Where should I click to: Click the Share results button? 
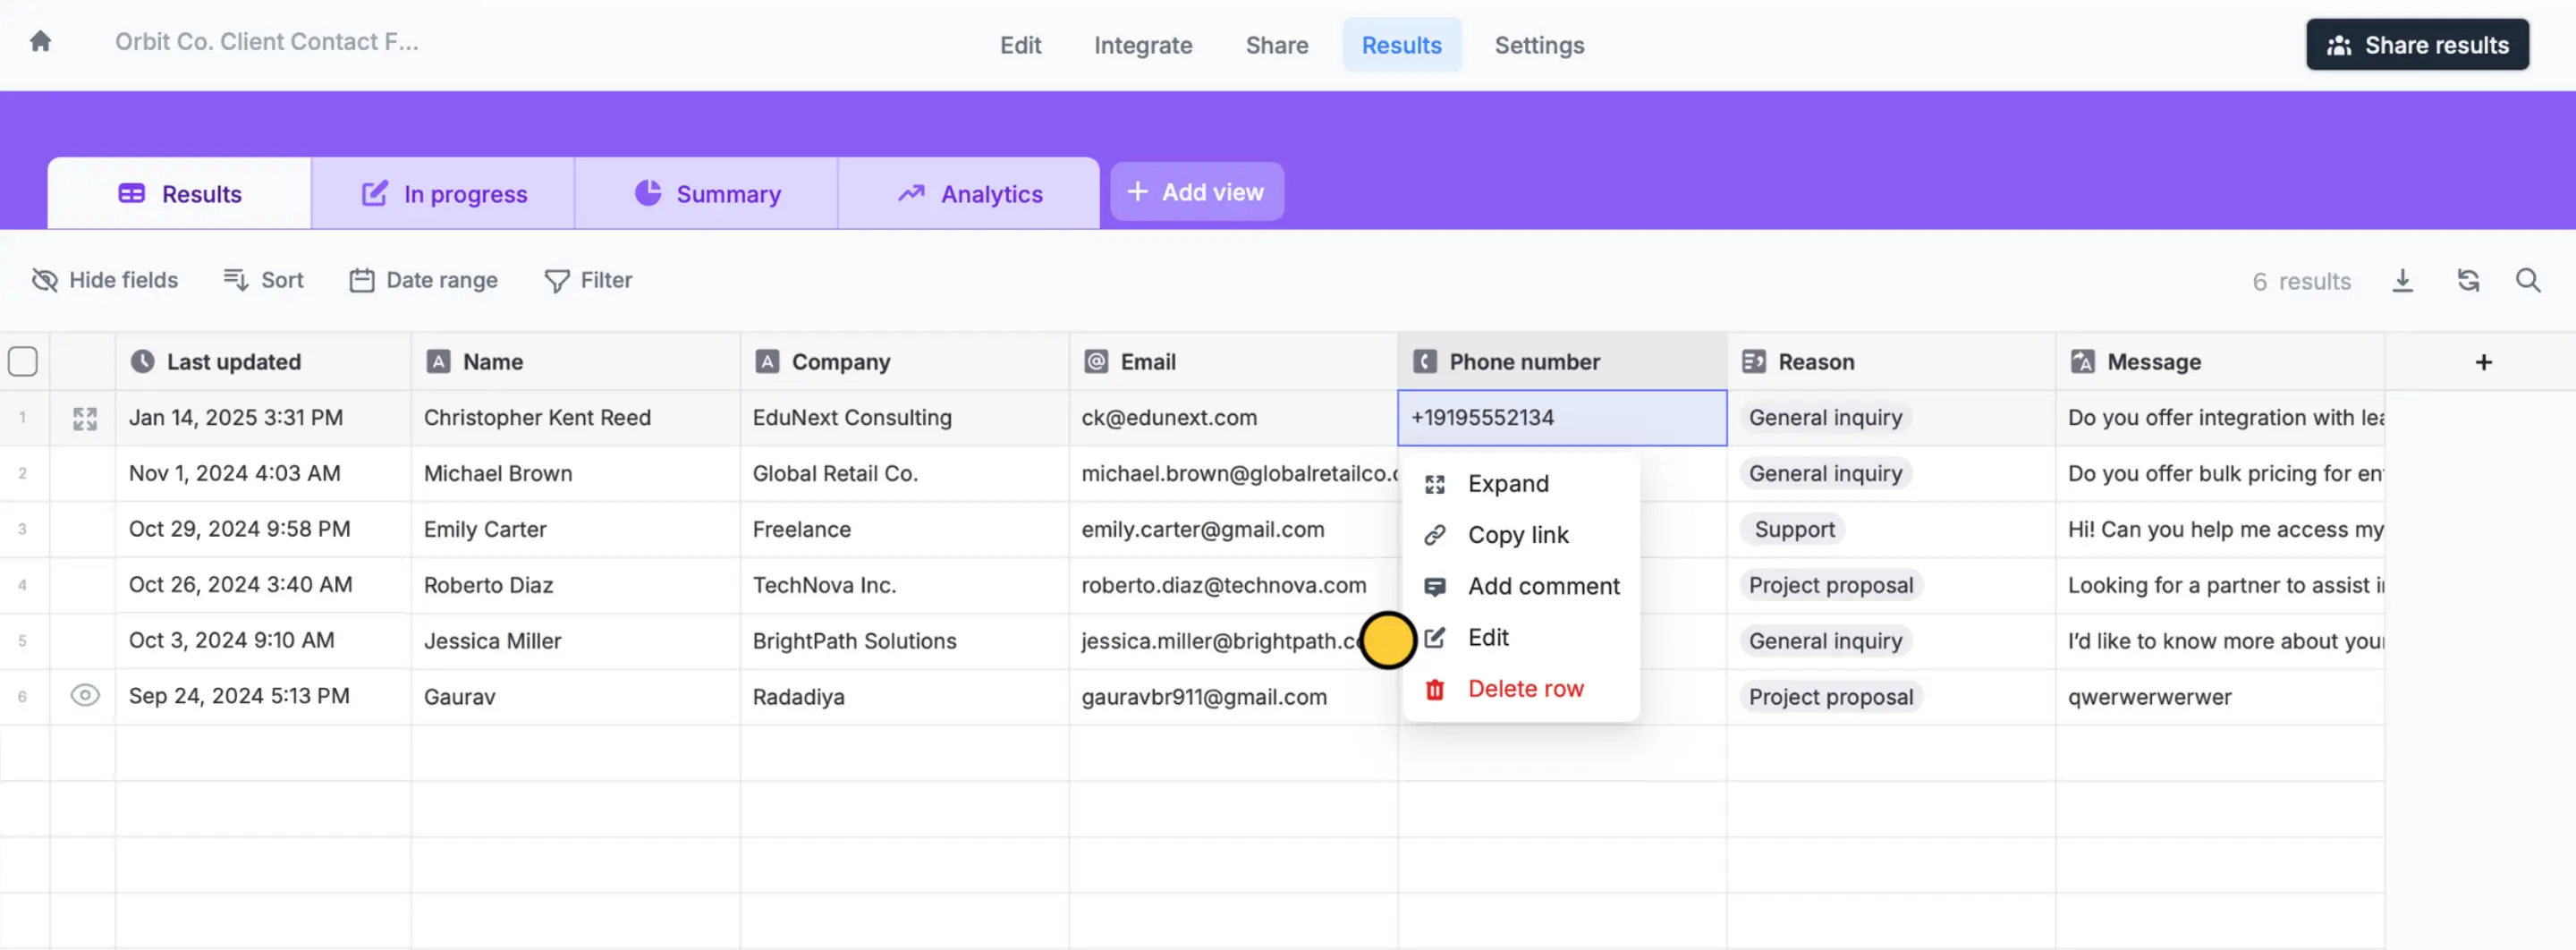[x=2417, y=45]
